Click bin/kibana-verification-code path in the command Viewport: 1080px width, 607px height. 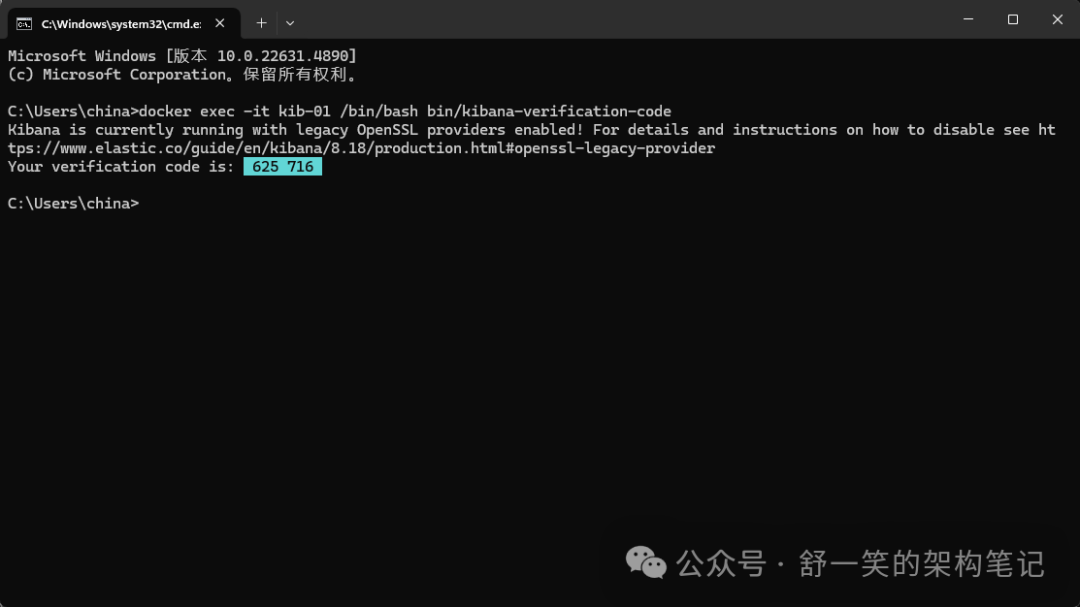(x=549, y=112)
